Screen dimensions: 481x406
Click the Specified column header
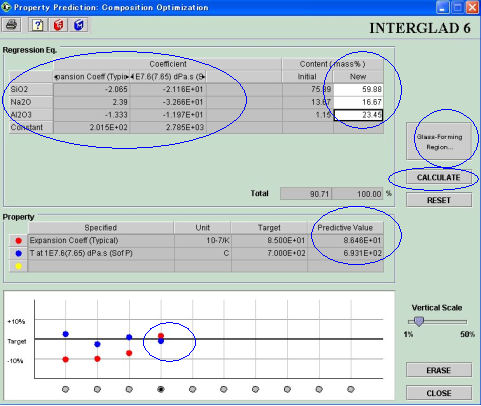[x=101, y=228]
